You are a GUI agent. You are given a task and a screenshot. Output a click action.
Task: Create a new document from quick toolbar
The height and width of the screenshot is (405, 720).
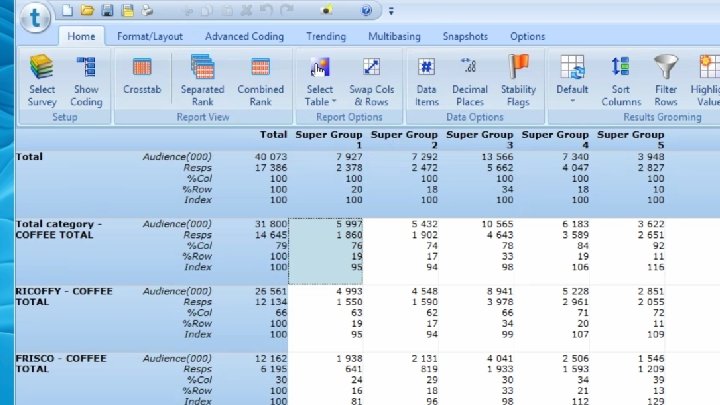click(68, 10)
